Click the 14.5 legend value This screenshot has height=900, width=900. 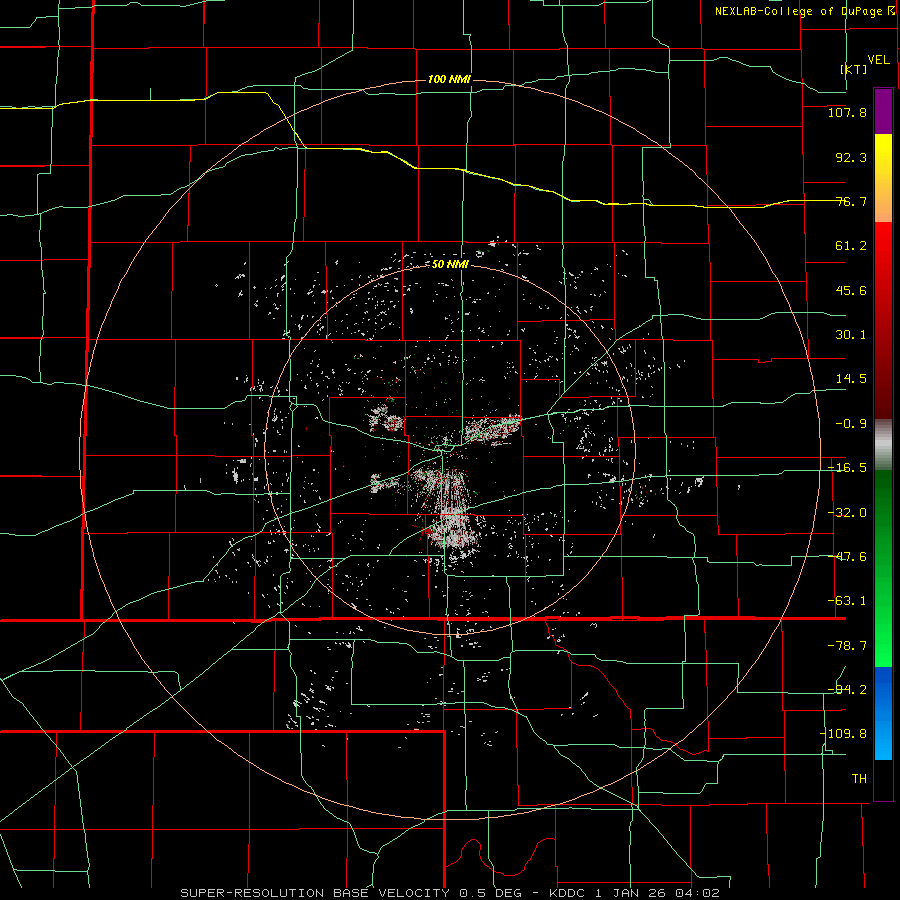coord(851,379)
